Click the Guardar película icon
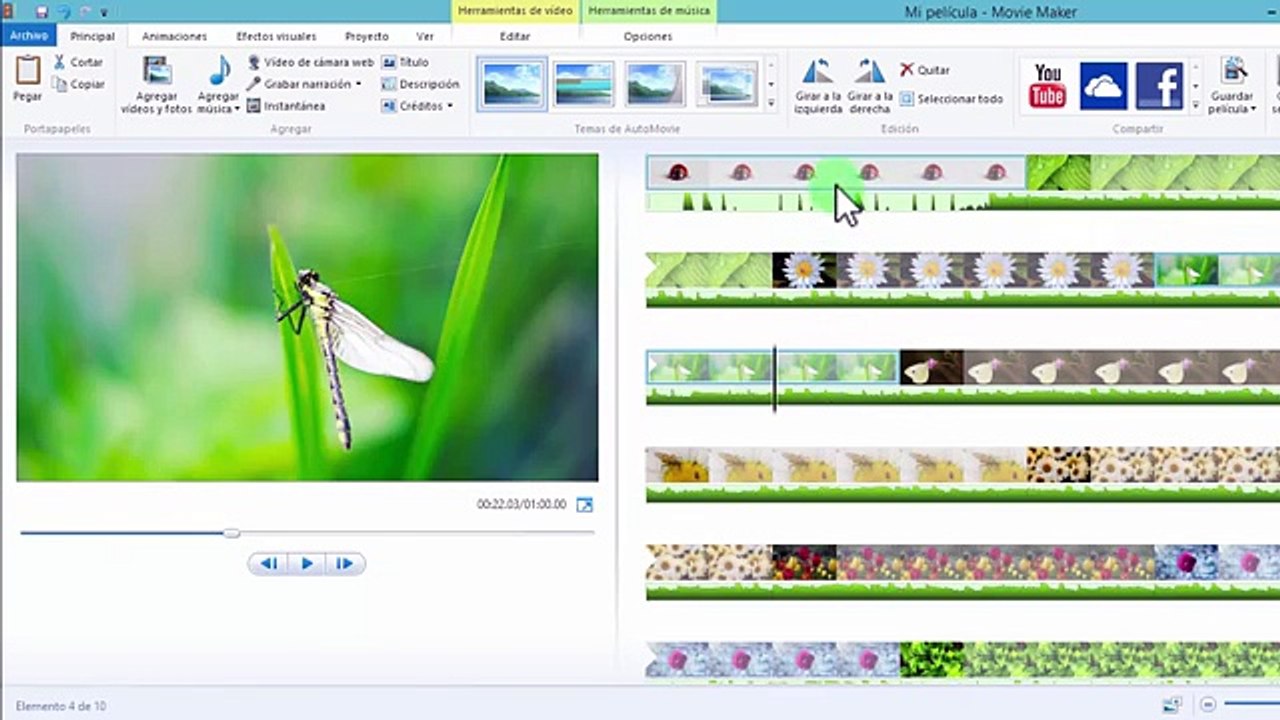Viewport: 1280px width, 720px height. coord(1233,72)
